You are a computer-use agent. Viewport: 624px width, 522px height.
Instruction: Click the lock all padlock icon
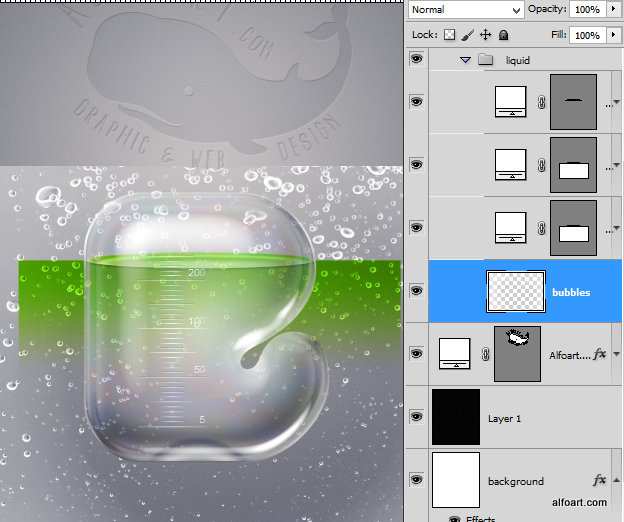tap(503, 35)
